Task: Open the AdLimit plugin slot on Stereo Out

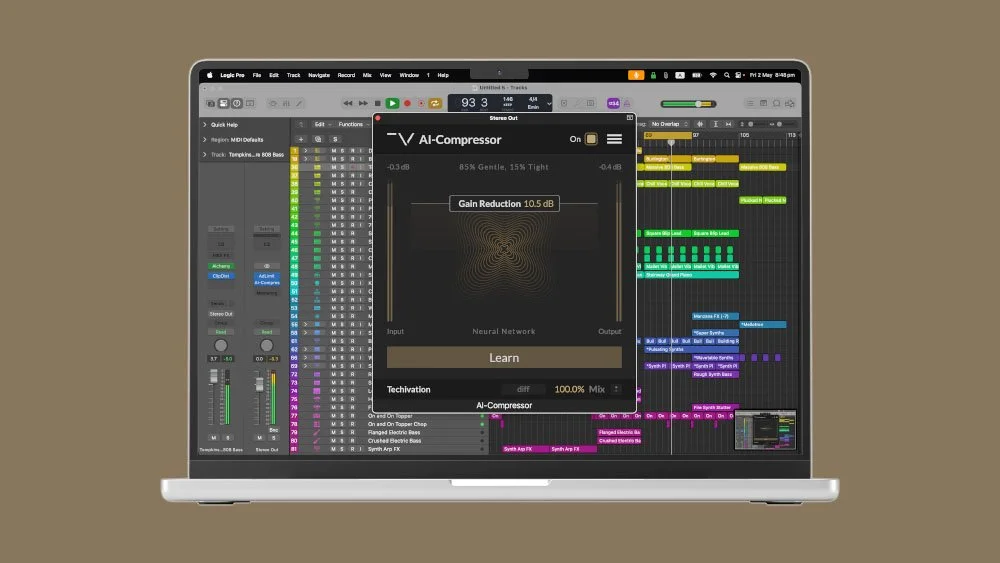Action: (267, 276)
